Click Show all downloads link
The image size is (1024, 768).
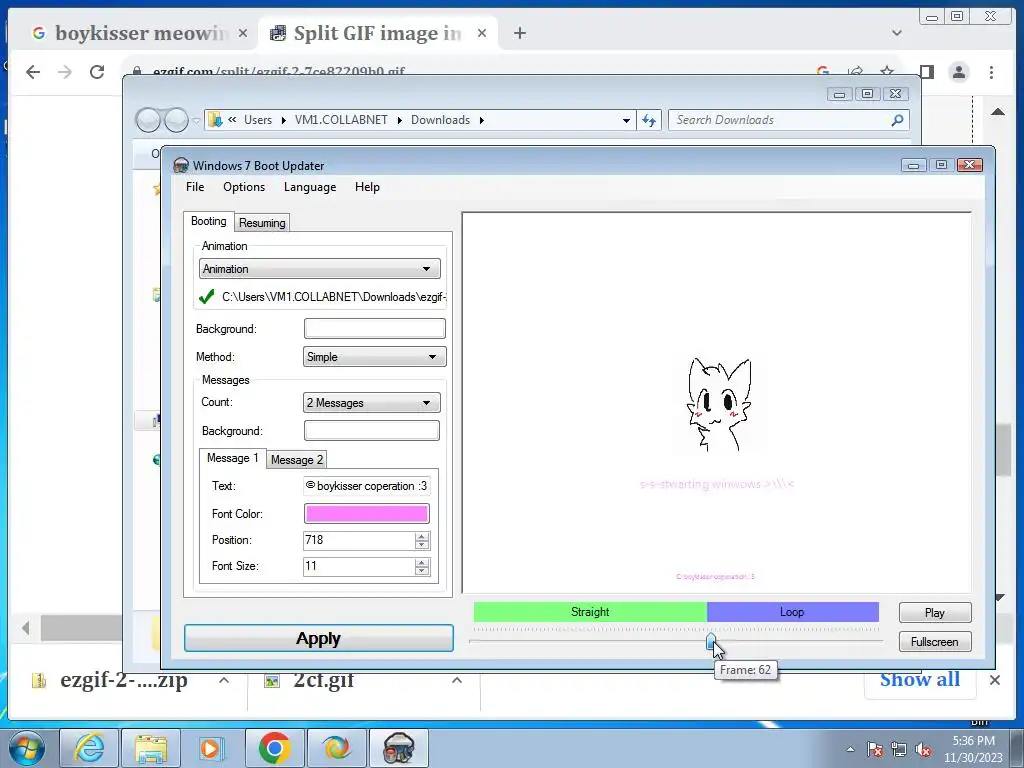[920, 680]
